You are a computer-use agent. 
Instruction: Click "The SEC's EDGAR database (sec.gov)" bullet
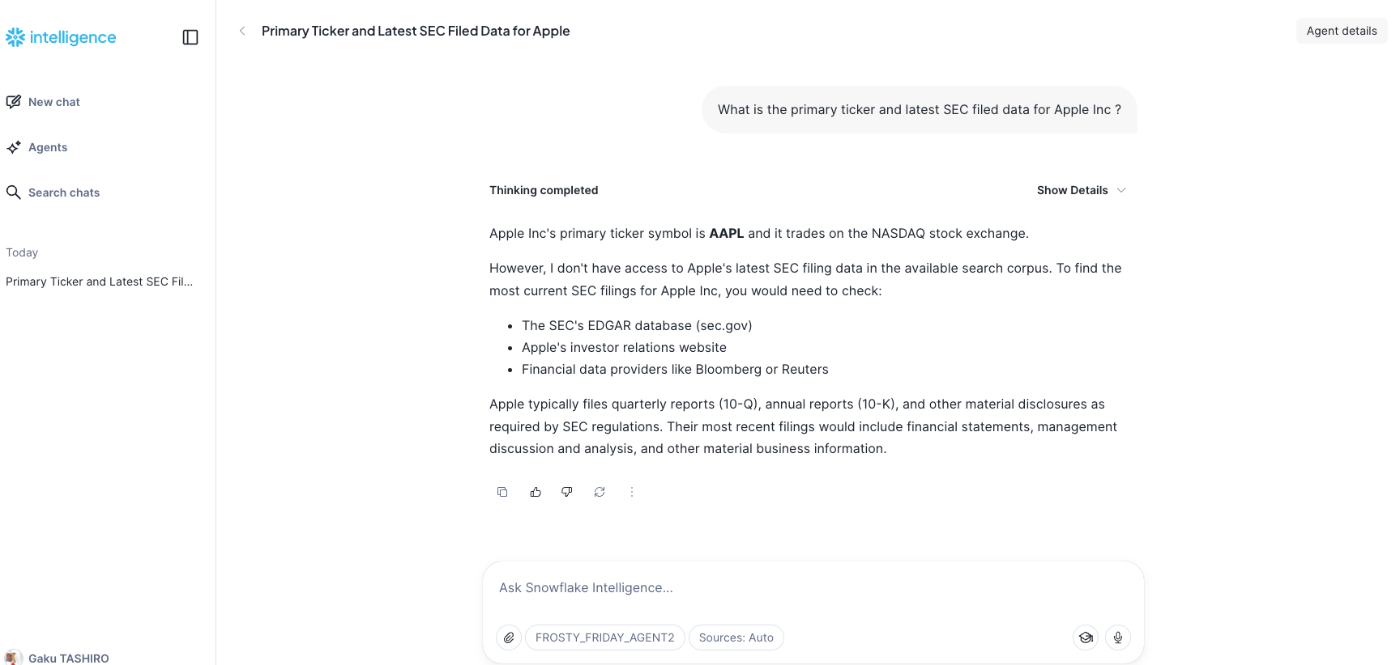pos(637,325)
